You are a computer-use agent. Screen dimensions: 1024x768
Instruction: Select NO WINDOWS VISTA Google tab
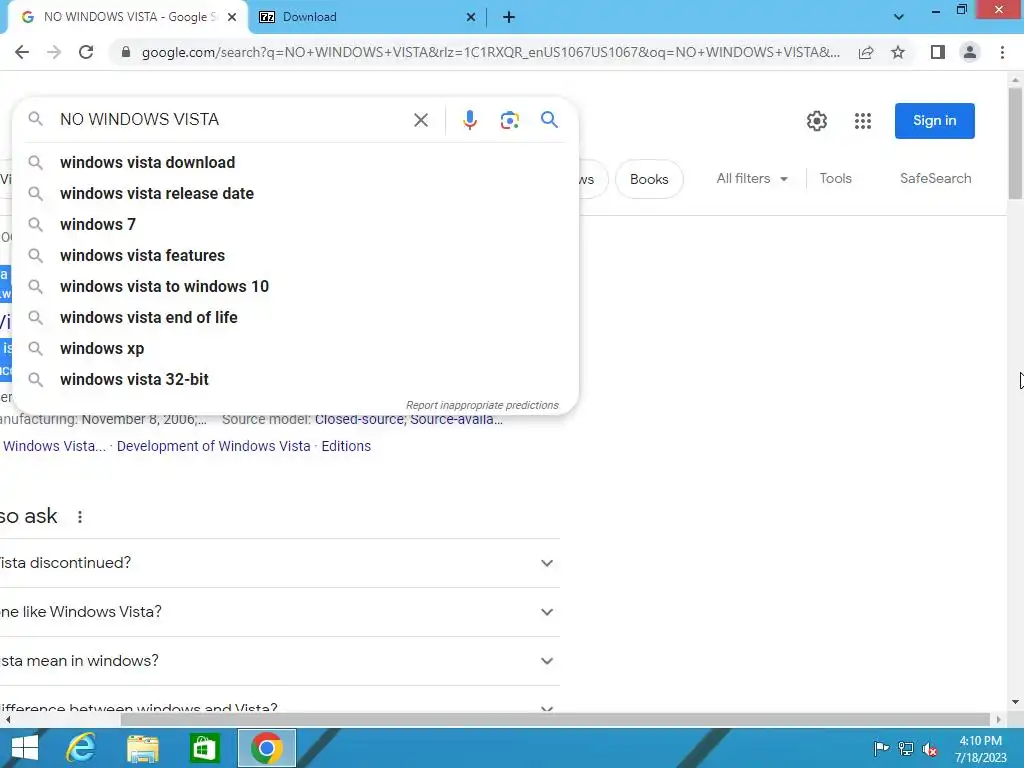(x=129, y=17)
